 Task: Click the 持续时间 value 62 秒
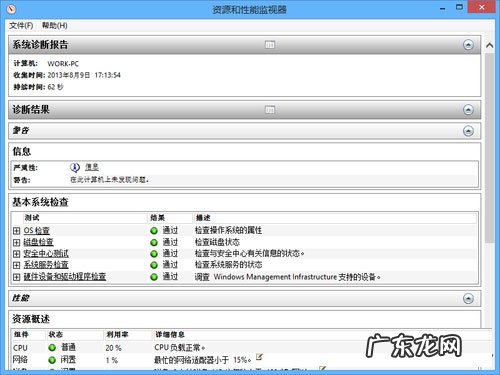(55, 87)
